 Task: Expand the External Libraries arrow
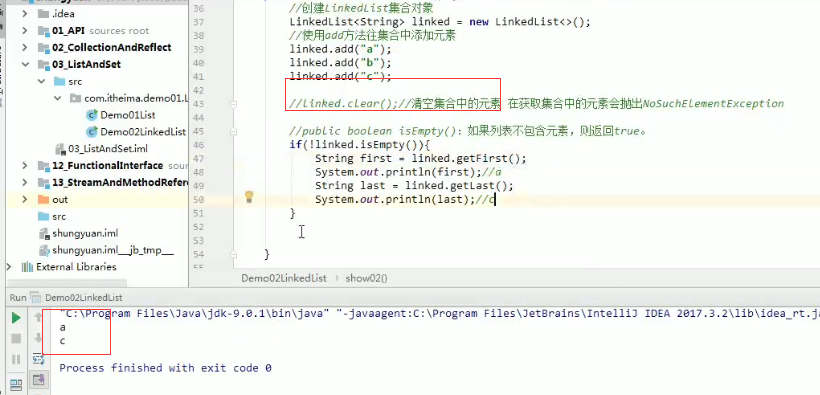click(8, 267)
